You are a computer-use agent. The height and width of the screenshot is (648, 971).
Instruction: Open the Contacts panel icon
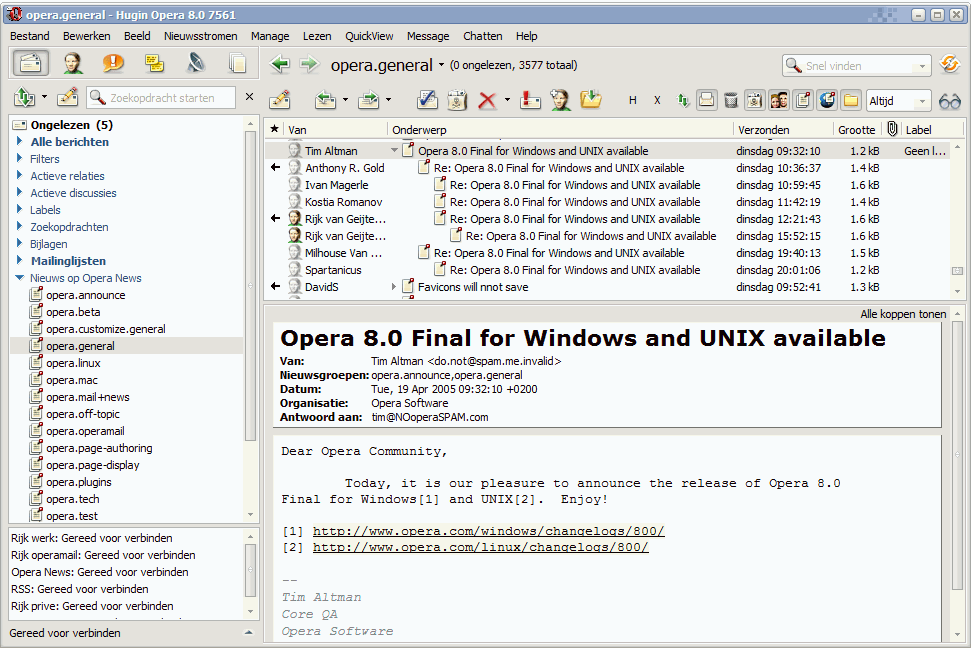(73, 64)
